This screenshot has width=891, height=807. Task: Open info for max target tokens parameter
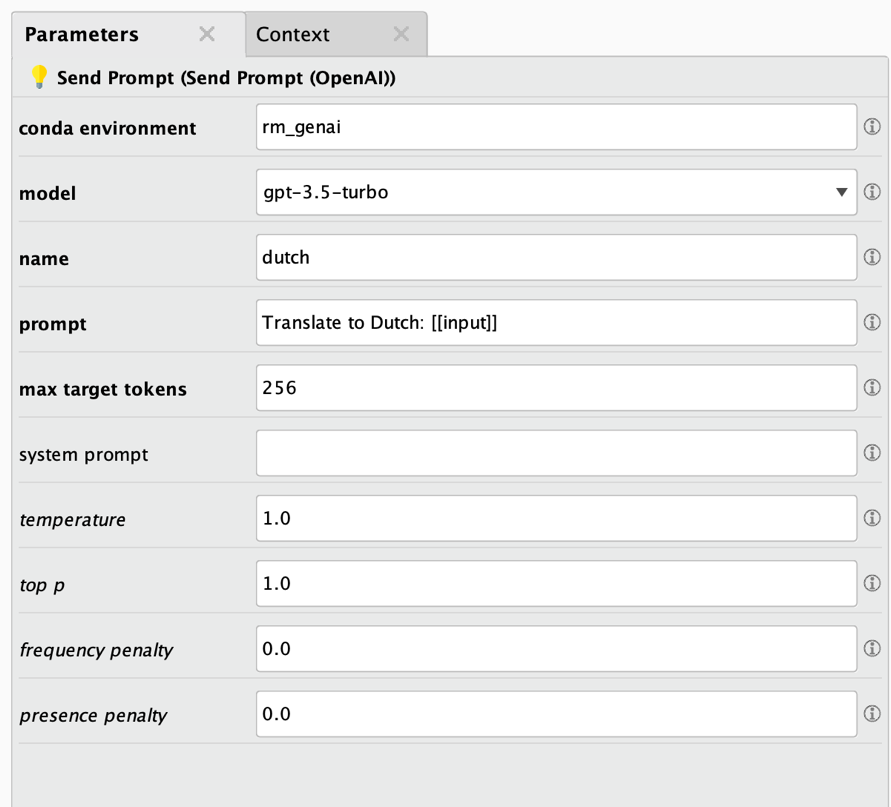point(873,388)
